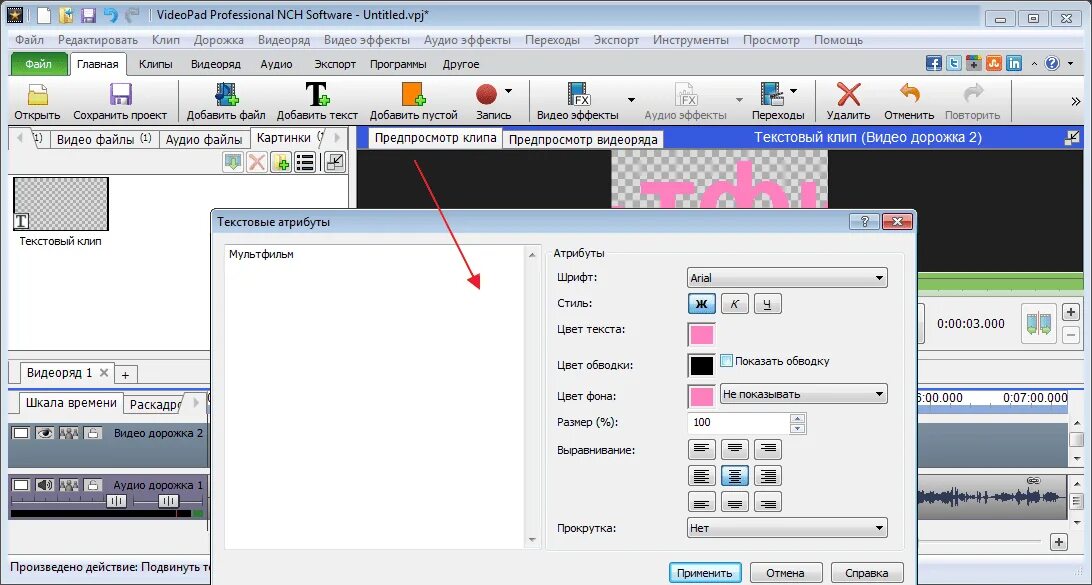The image size is (1092, 585).
Task: Mute Аудио дорожка 1 speaker icon
Action: point(45,485)
